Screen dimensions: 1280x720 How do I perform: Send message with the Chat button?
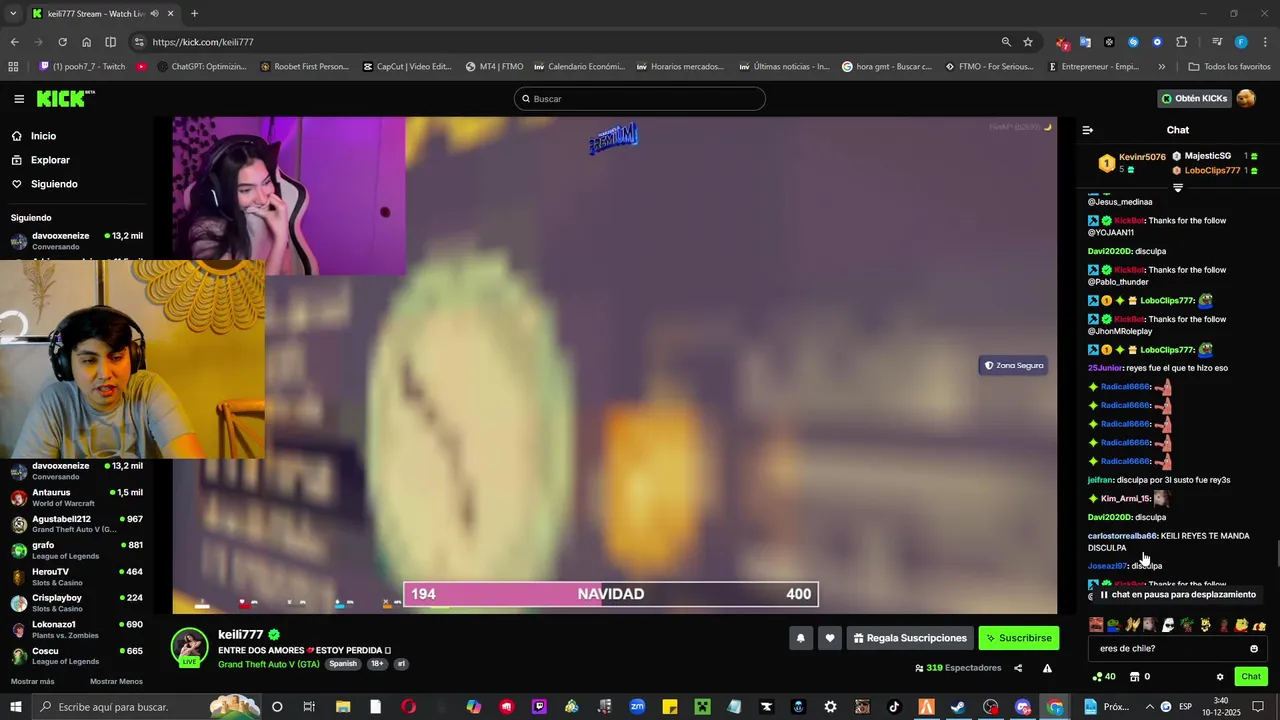(x=1251, y=677)
